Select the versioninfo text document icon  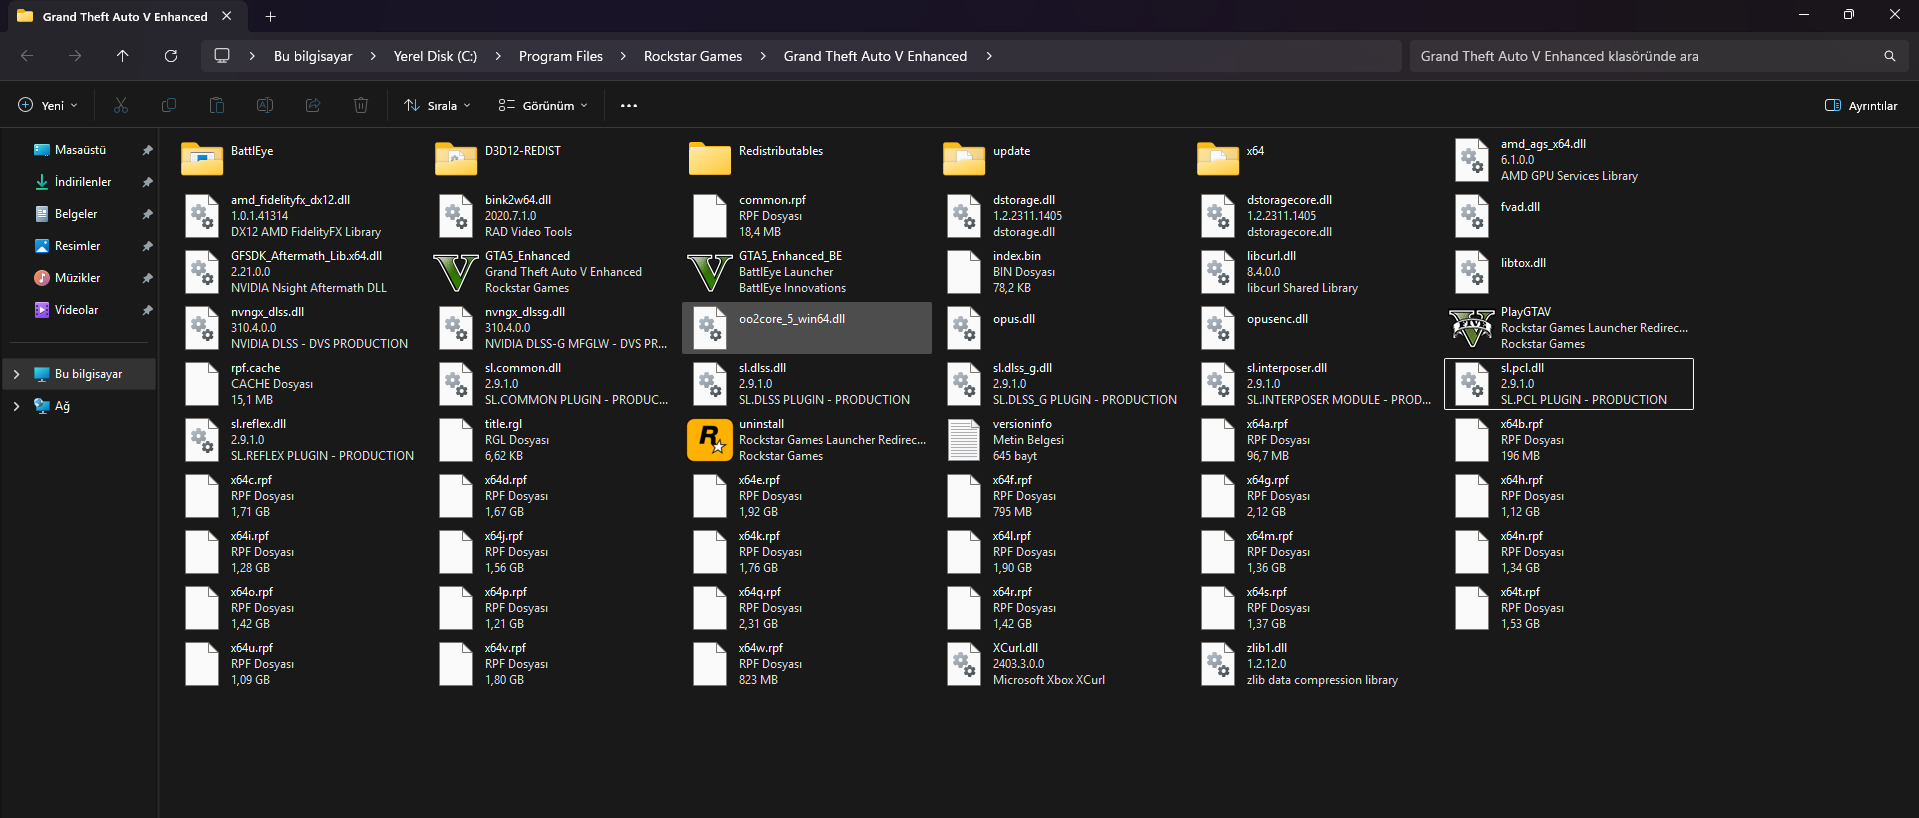[x=964, y=440]
